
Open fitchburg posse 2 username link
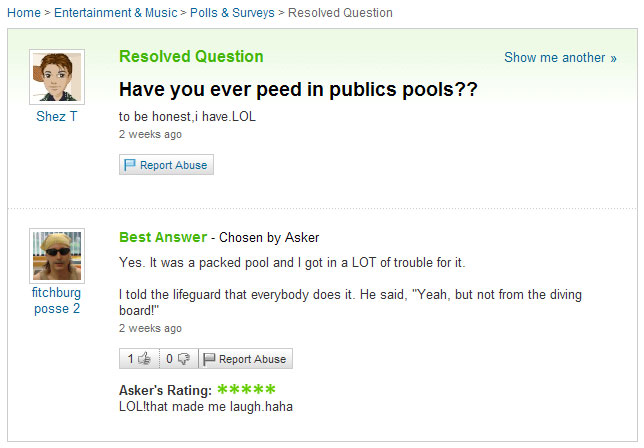57,301
